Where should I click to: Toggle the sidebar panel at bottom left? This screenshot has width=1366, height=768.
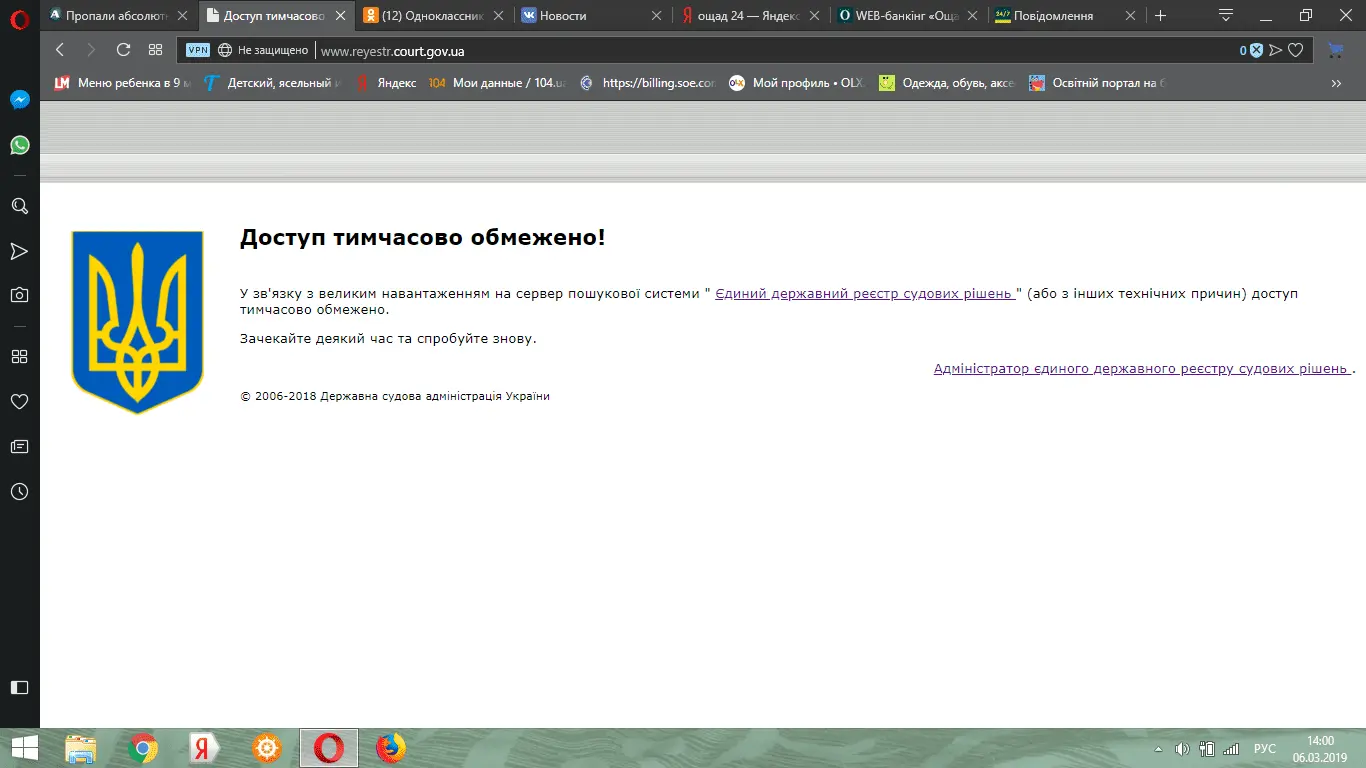click(19, 687)
